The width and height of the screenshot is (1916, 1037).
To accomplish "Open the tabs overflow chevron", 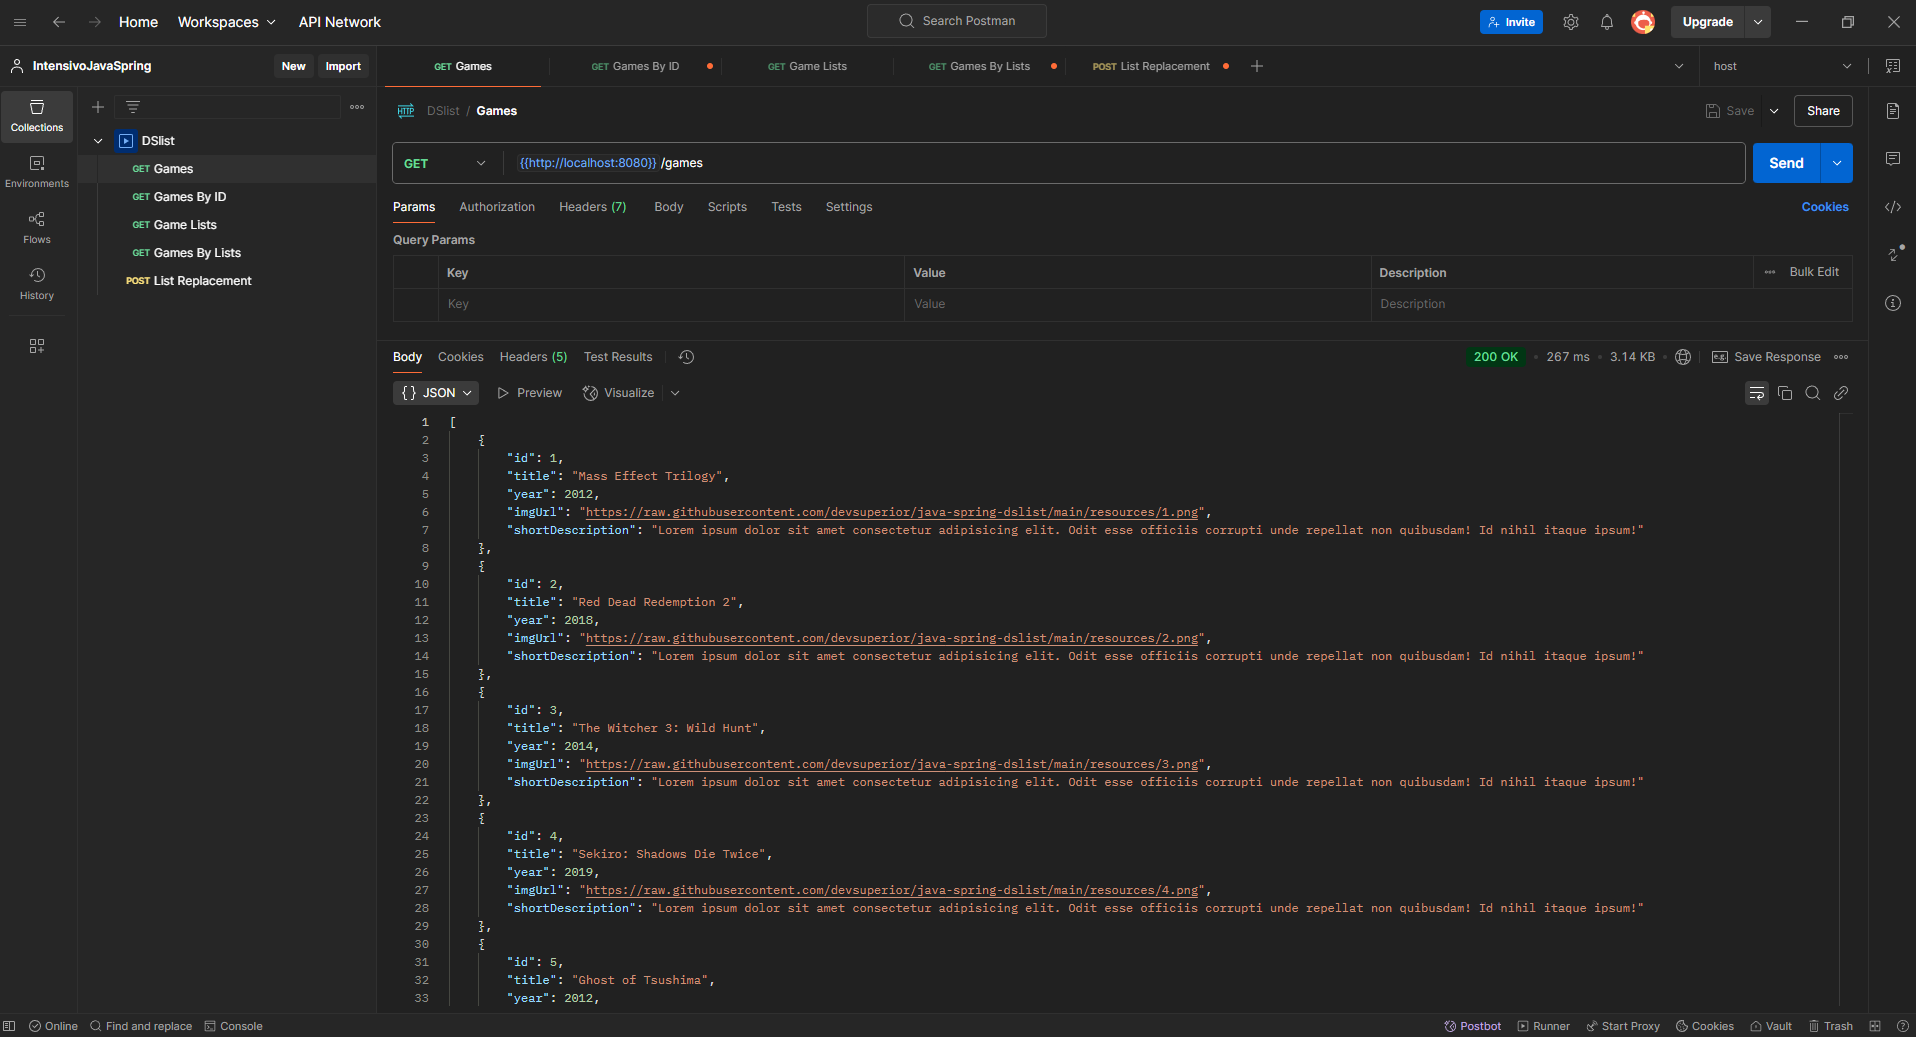I will coord(1678,66).
